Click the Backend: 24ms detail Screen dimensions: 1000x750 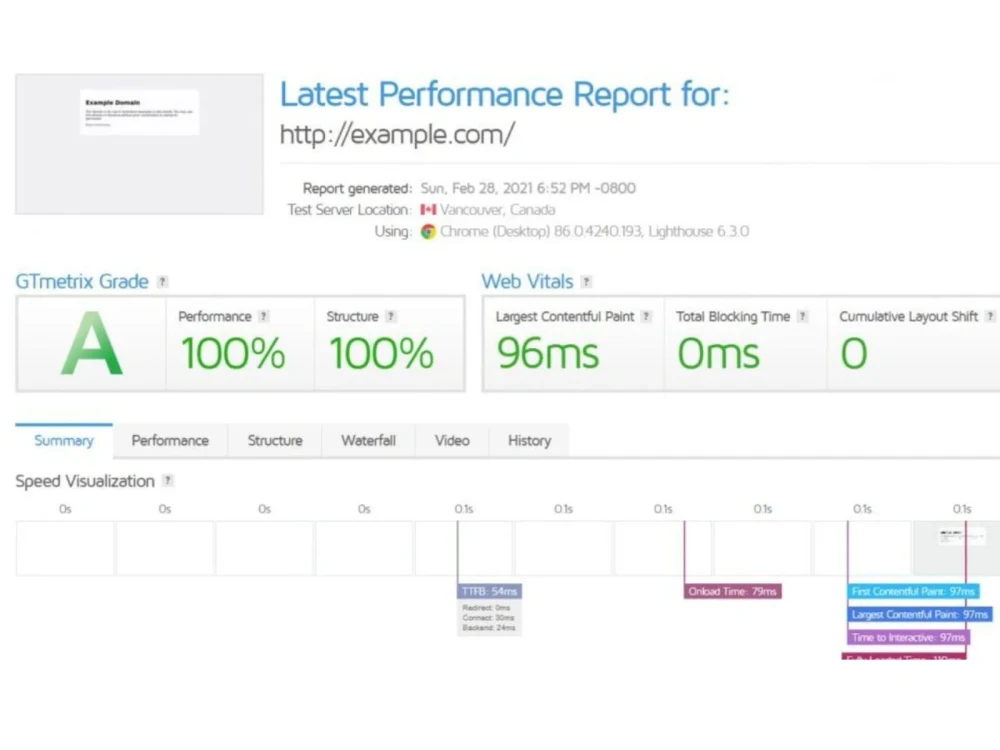click(489, 628)
